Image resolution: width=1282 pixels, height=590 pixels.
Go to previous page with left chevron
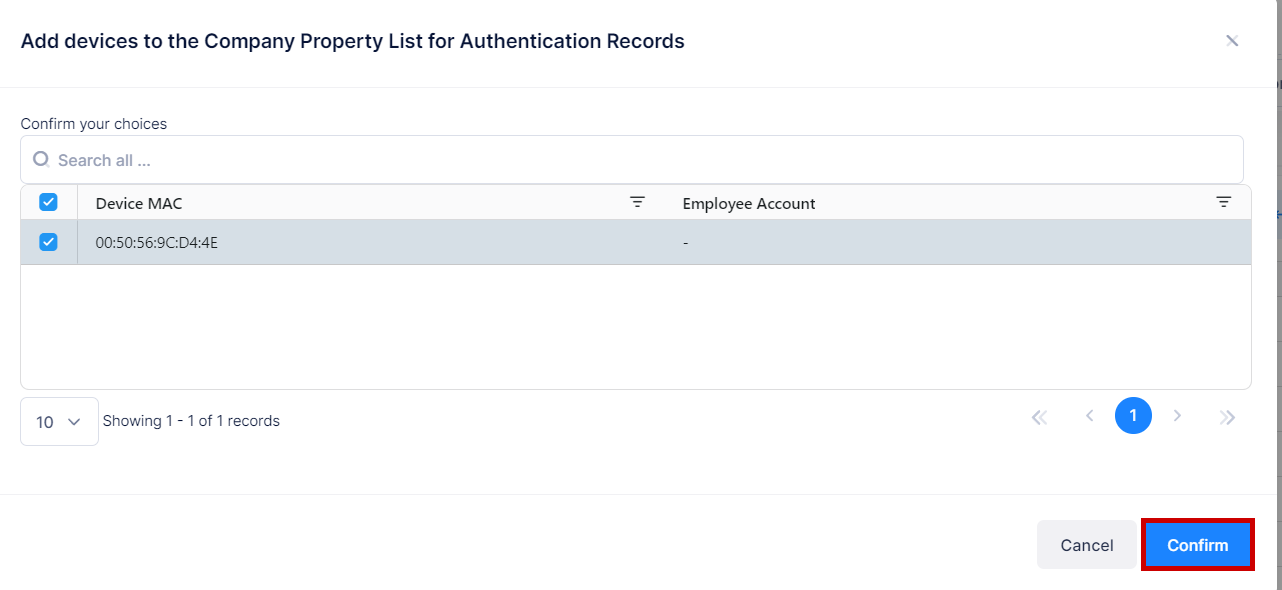tap(1089, 415)
